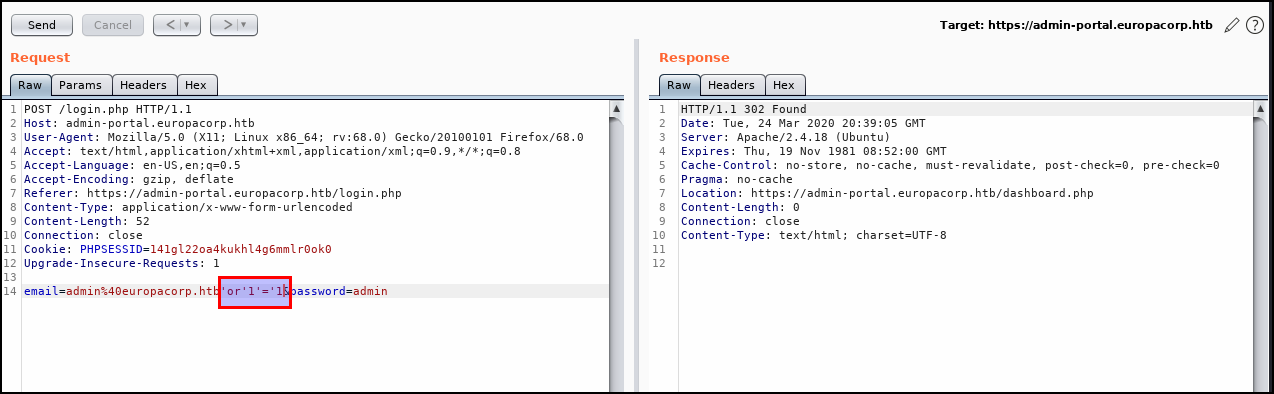Click the request 'Connection: close' line

(83, 235)
